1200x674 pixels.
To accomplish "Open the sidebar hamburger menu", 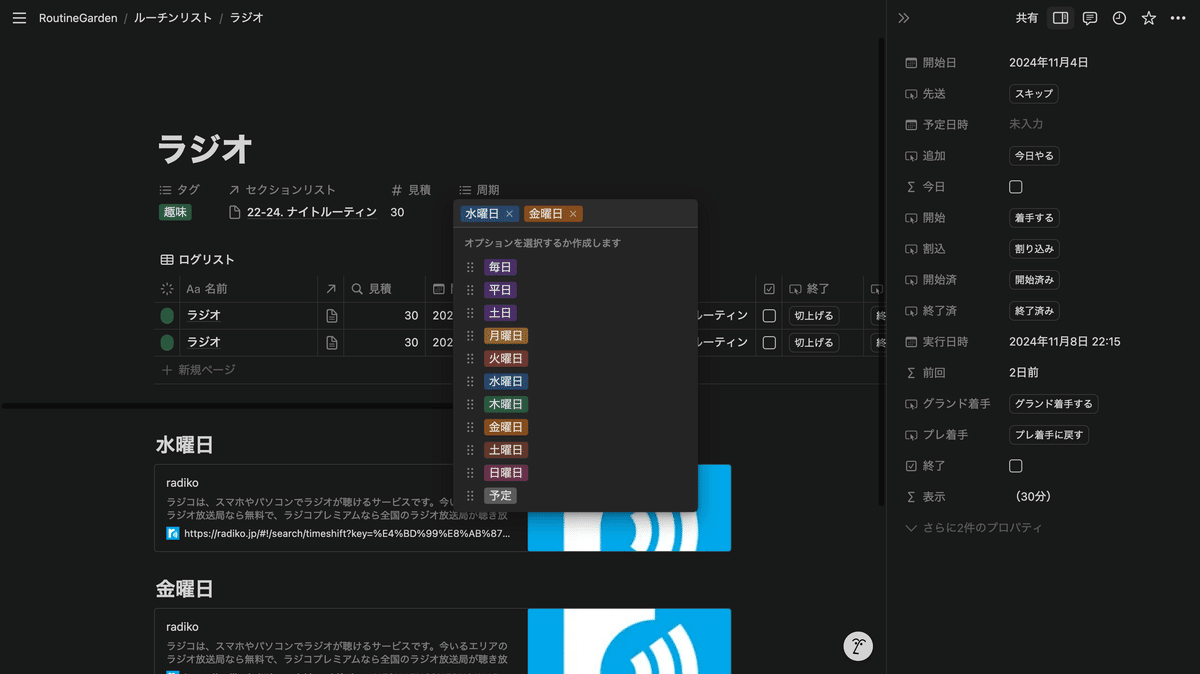I will (19, 18).
